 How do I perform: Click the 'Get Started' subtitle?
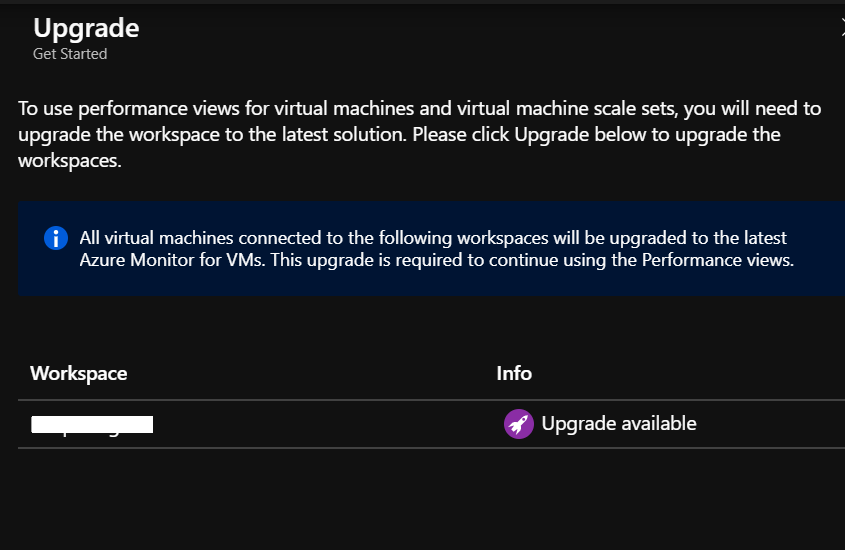(70, 54)
